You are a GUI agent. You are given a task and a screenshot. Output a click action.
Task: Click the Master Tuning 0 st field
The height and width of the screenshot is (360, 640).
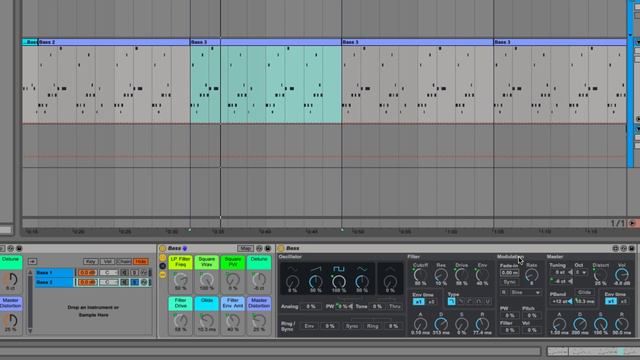pos(560,272)
